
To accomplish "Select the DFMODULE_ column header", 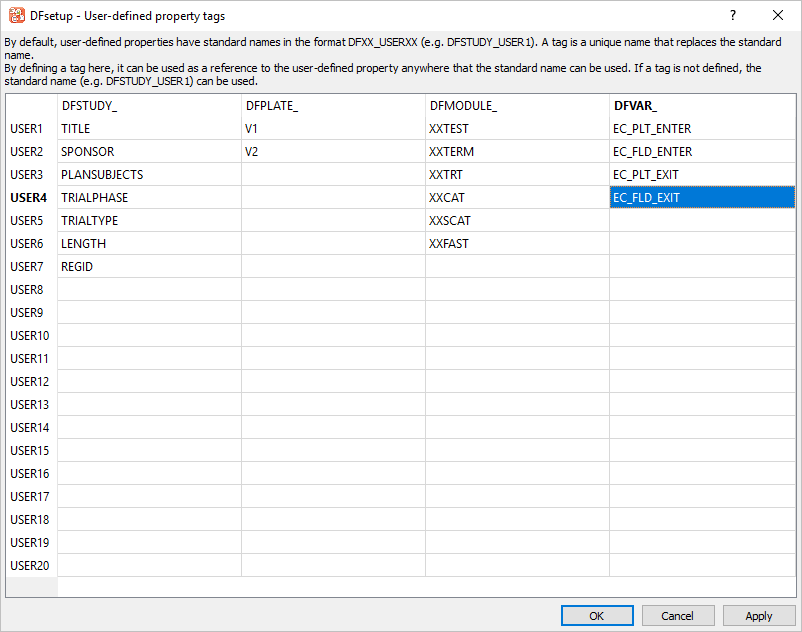I will click(x=517, y=106).
